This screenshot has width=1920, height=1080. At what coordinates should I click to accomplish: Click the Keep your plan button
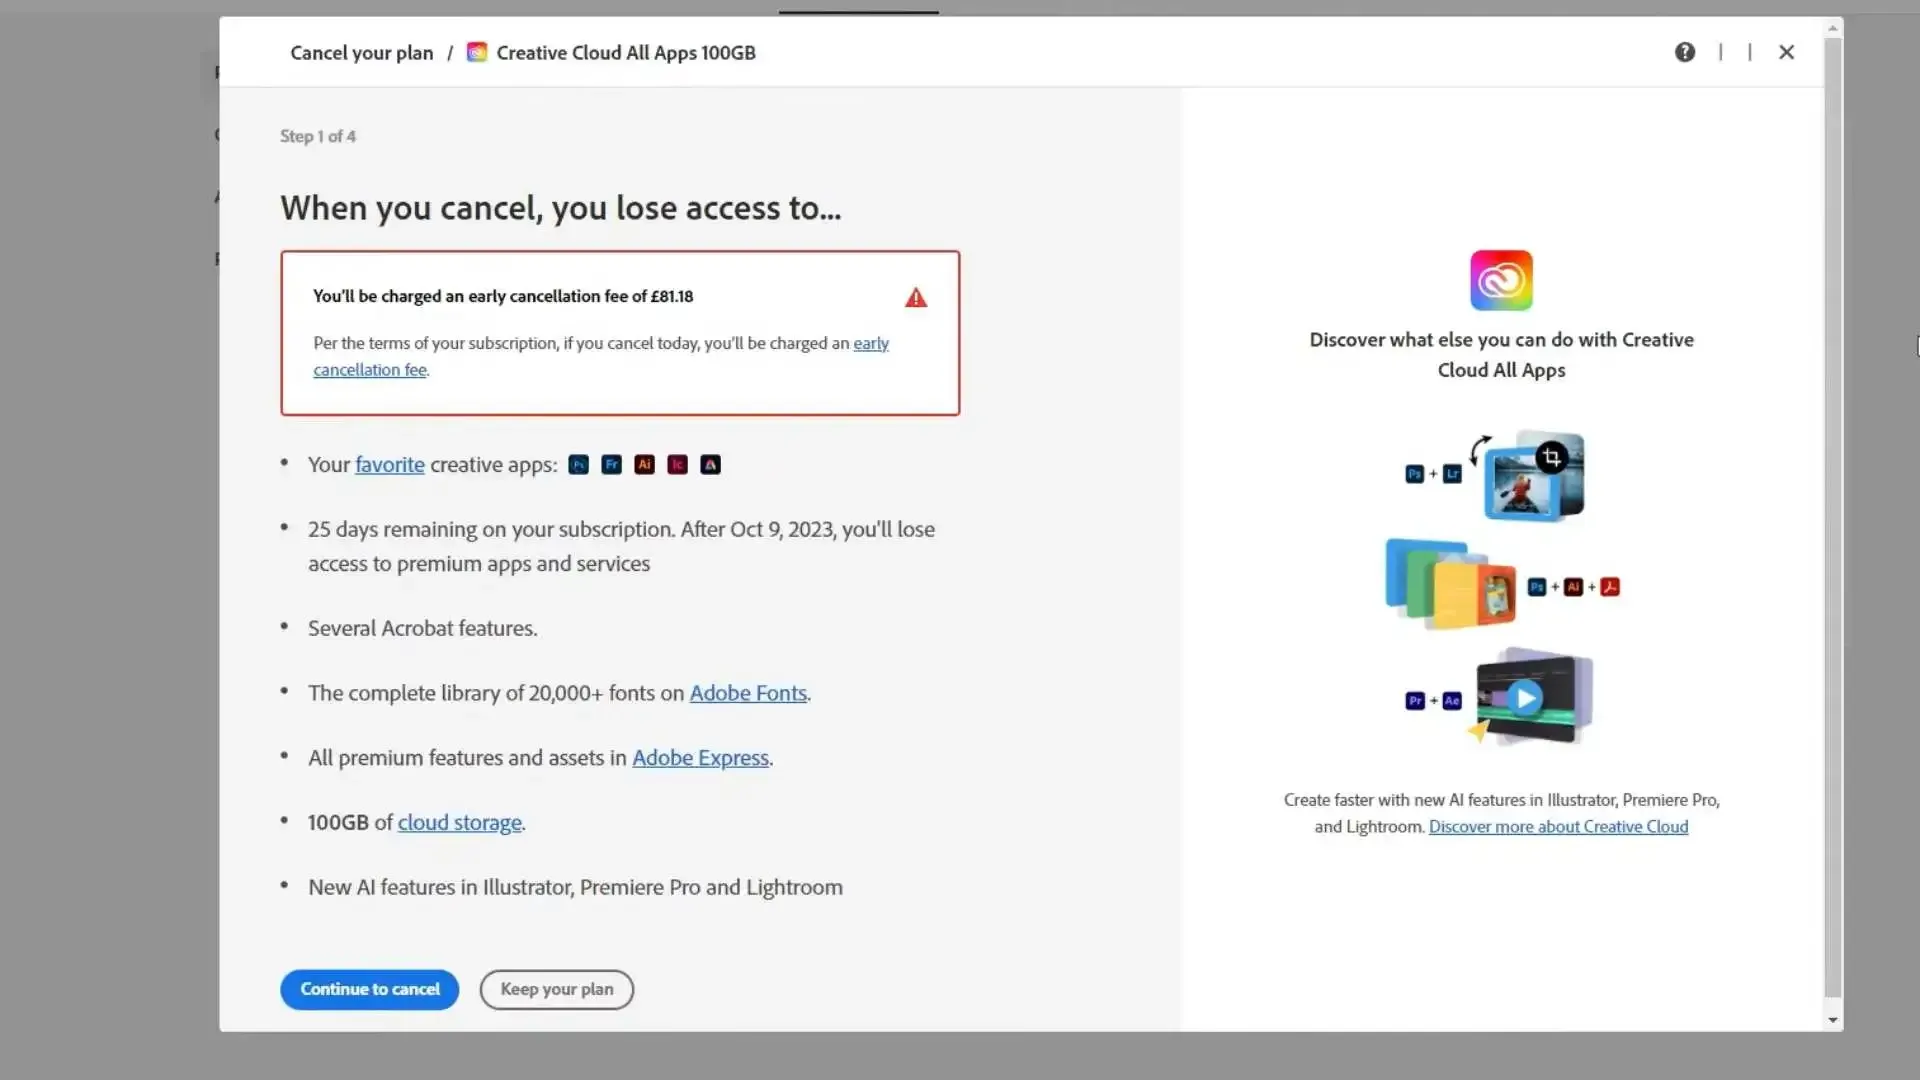pos(556,989)
